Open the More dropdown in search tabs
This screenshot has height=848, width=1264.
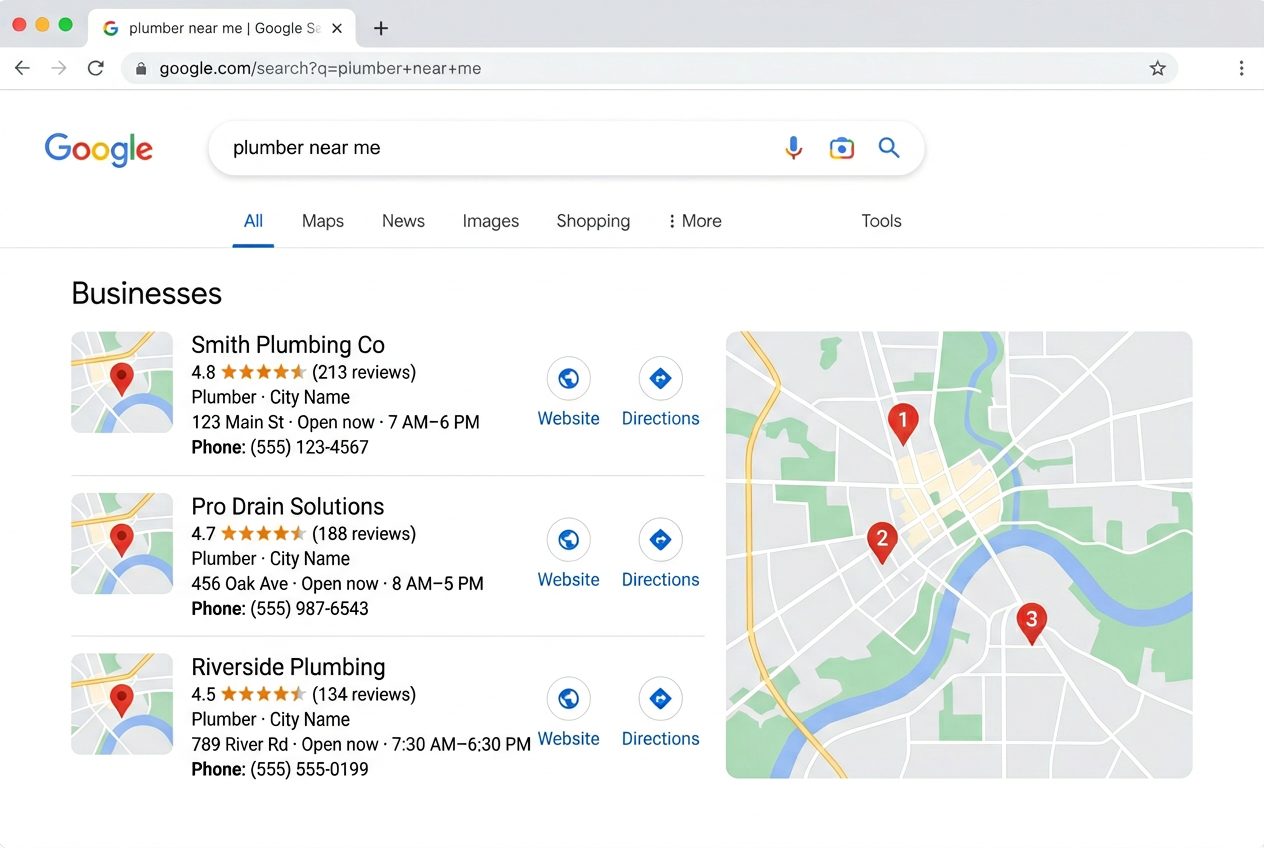(694, 221)
